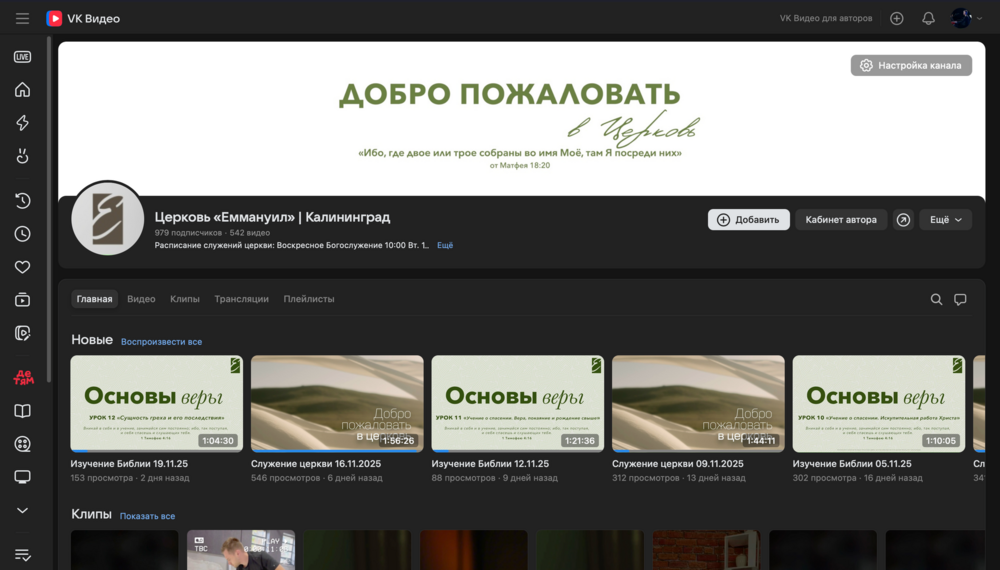The image size is (1000, 570).
Task: Open the LIVE broadcasts sidebar icon
Action: coord(22,57)
